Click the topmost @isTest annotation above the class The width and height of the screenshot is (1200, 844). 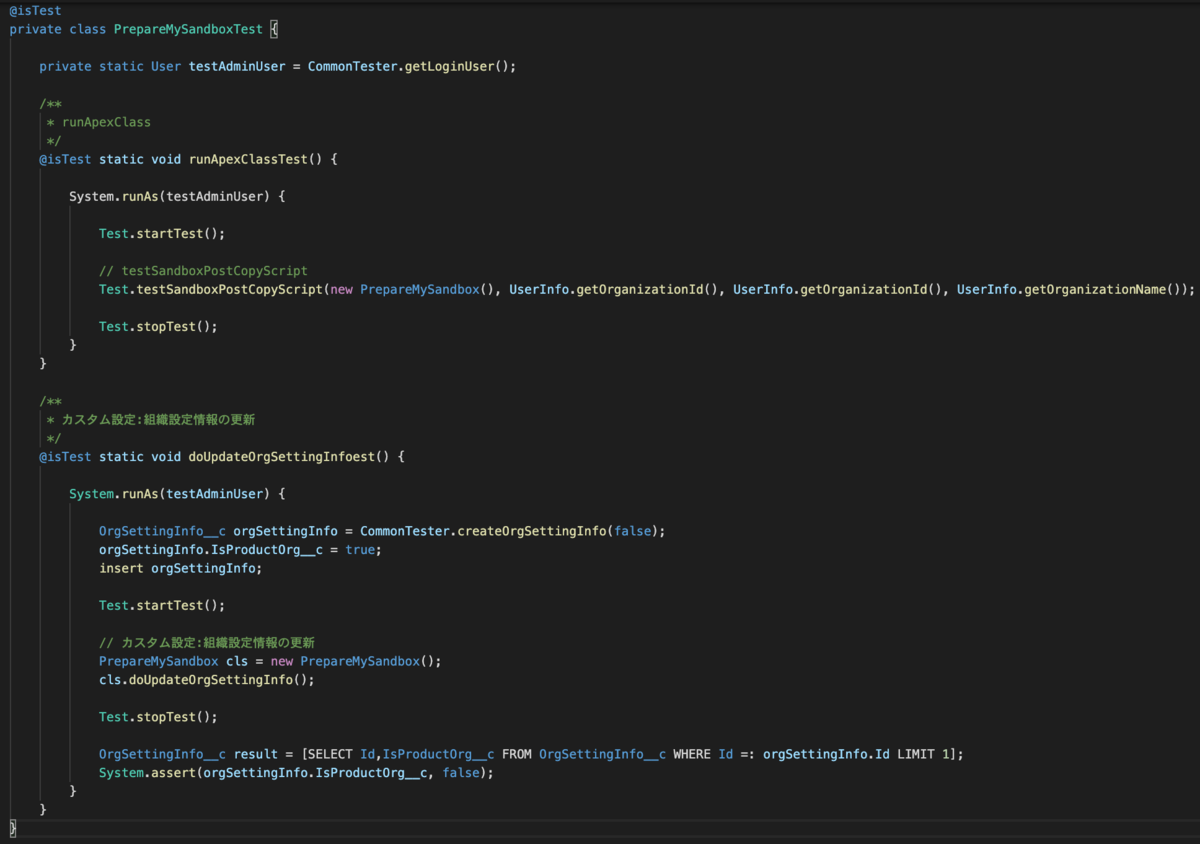35,10
